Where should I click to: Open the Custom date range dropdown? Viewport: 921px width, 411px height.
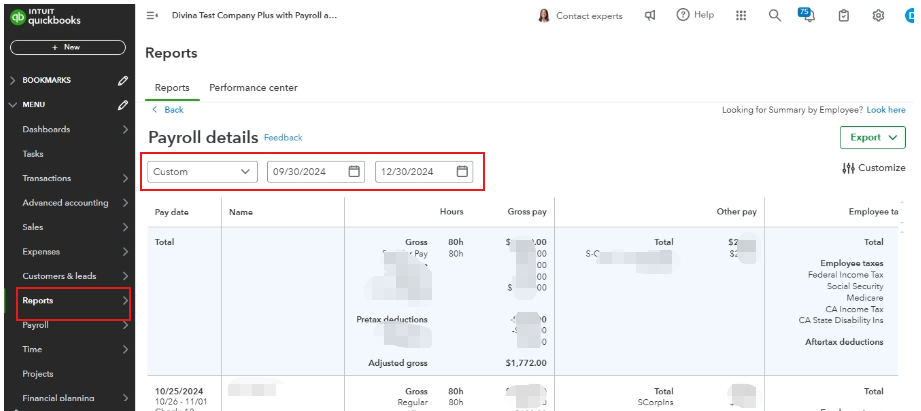click(x=202, y=171)
